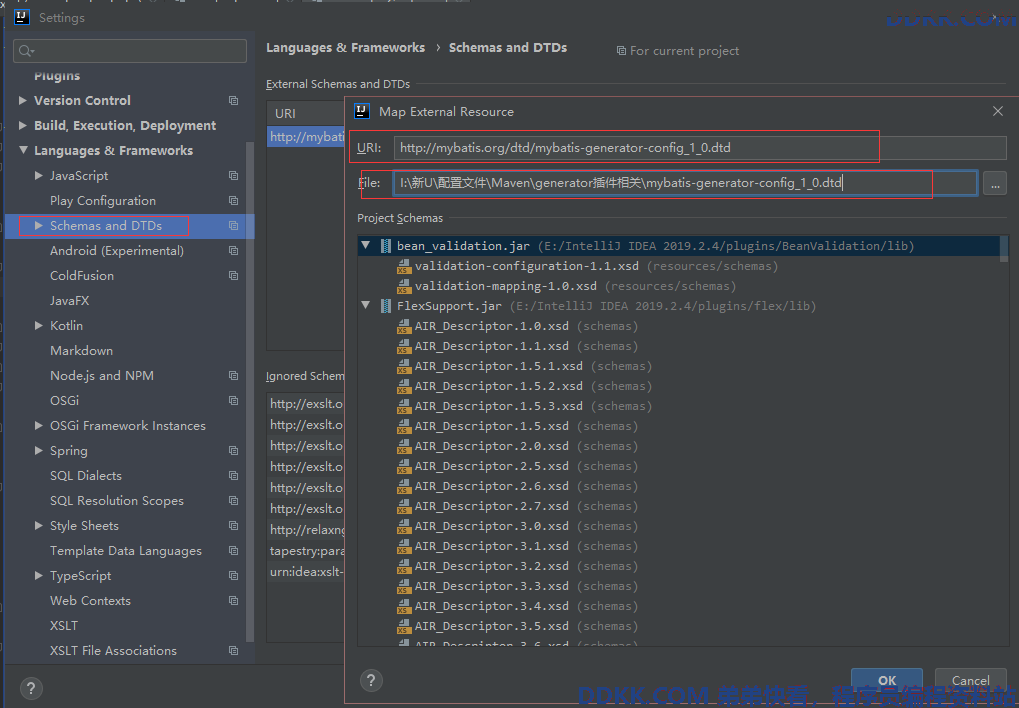Click into the URI input field
The height and width of the screenshot is (708, 1019).
pos(700,148)
